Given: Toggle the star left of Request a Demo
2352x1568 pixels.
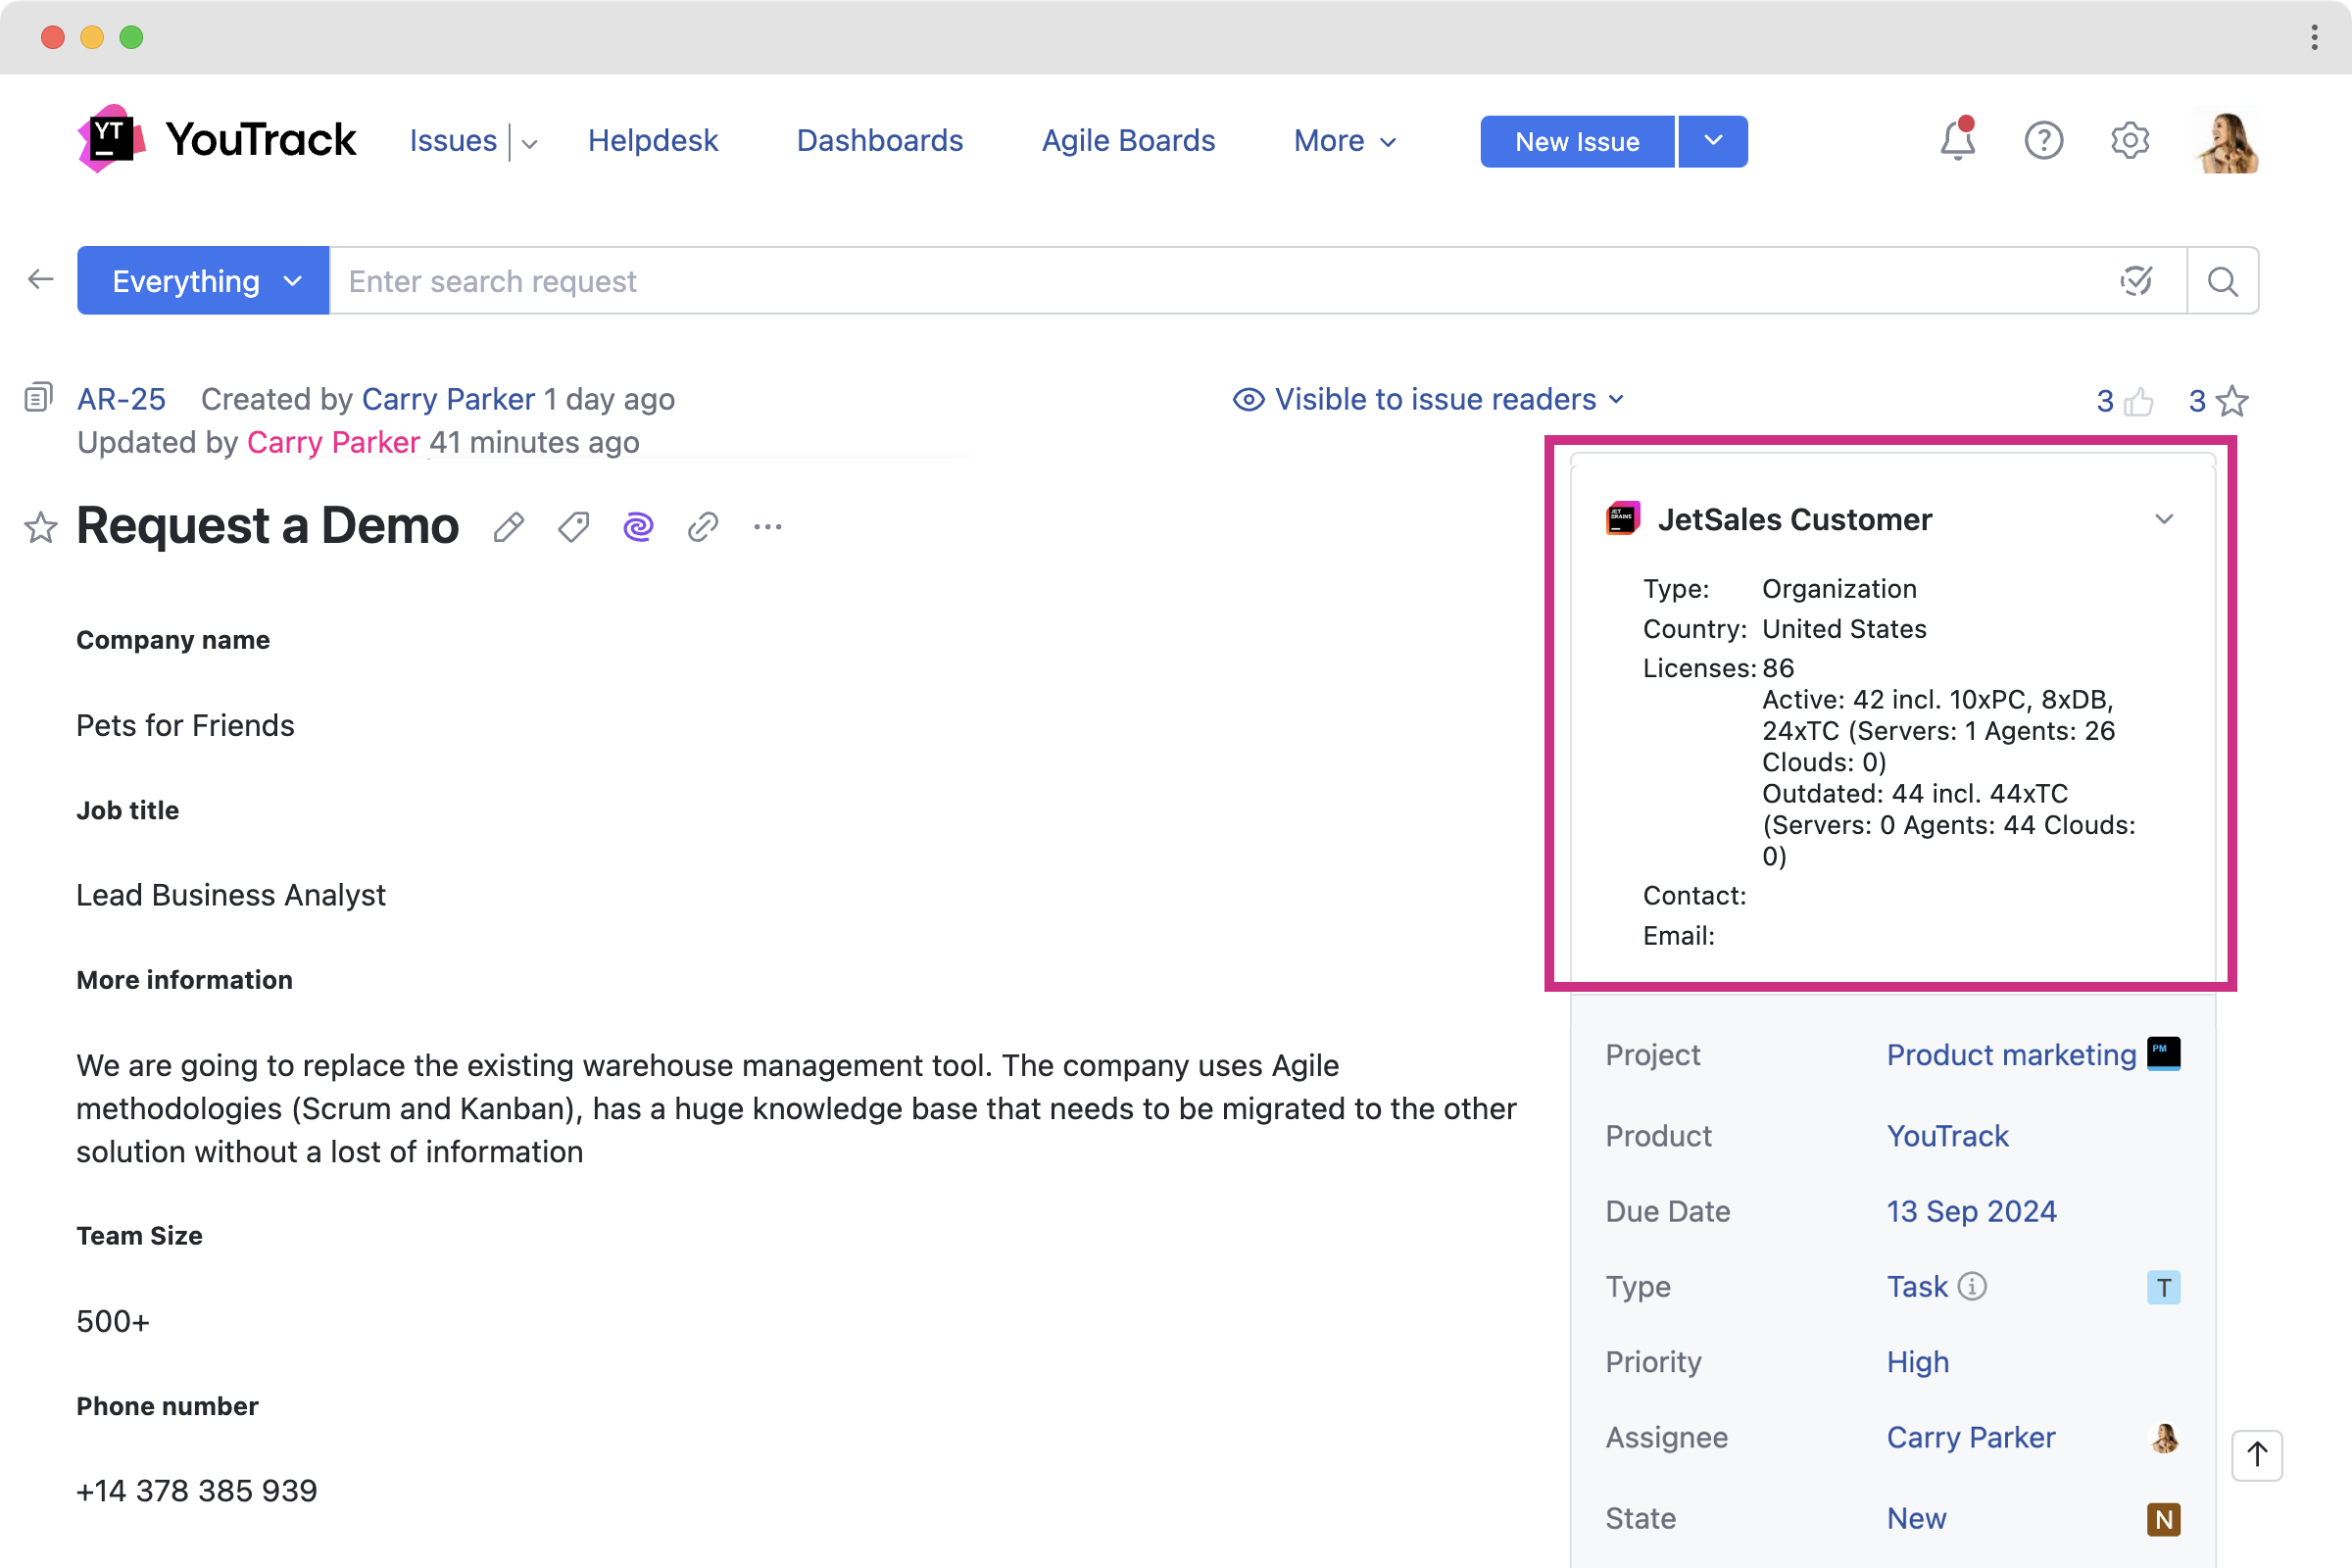Looking at the screenshot, I should pyautogui.click(x=41, y=527).
